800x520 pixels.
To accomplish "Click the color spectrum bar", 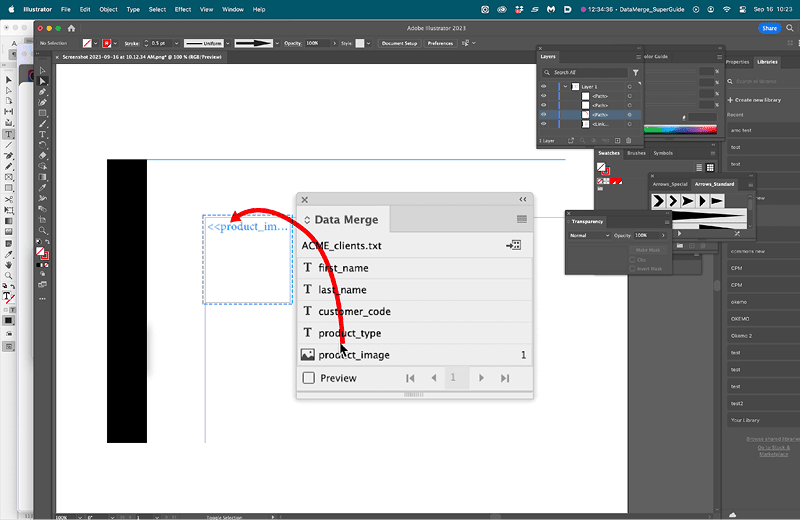I will pyautogui.click(x=680, y=130).
